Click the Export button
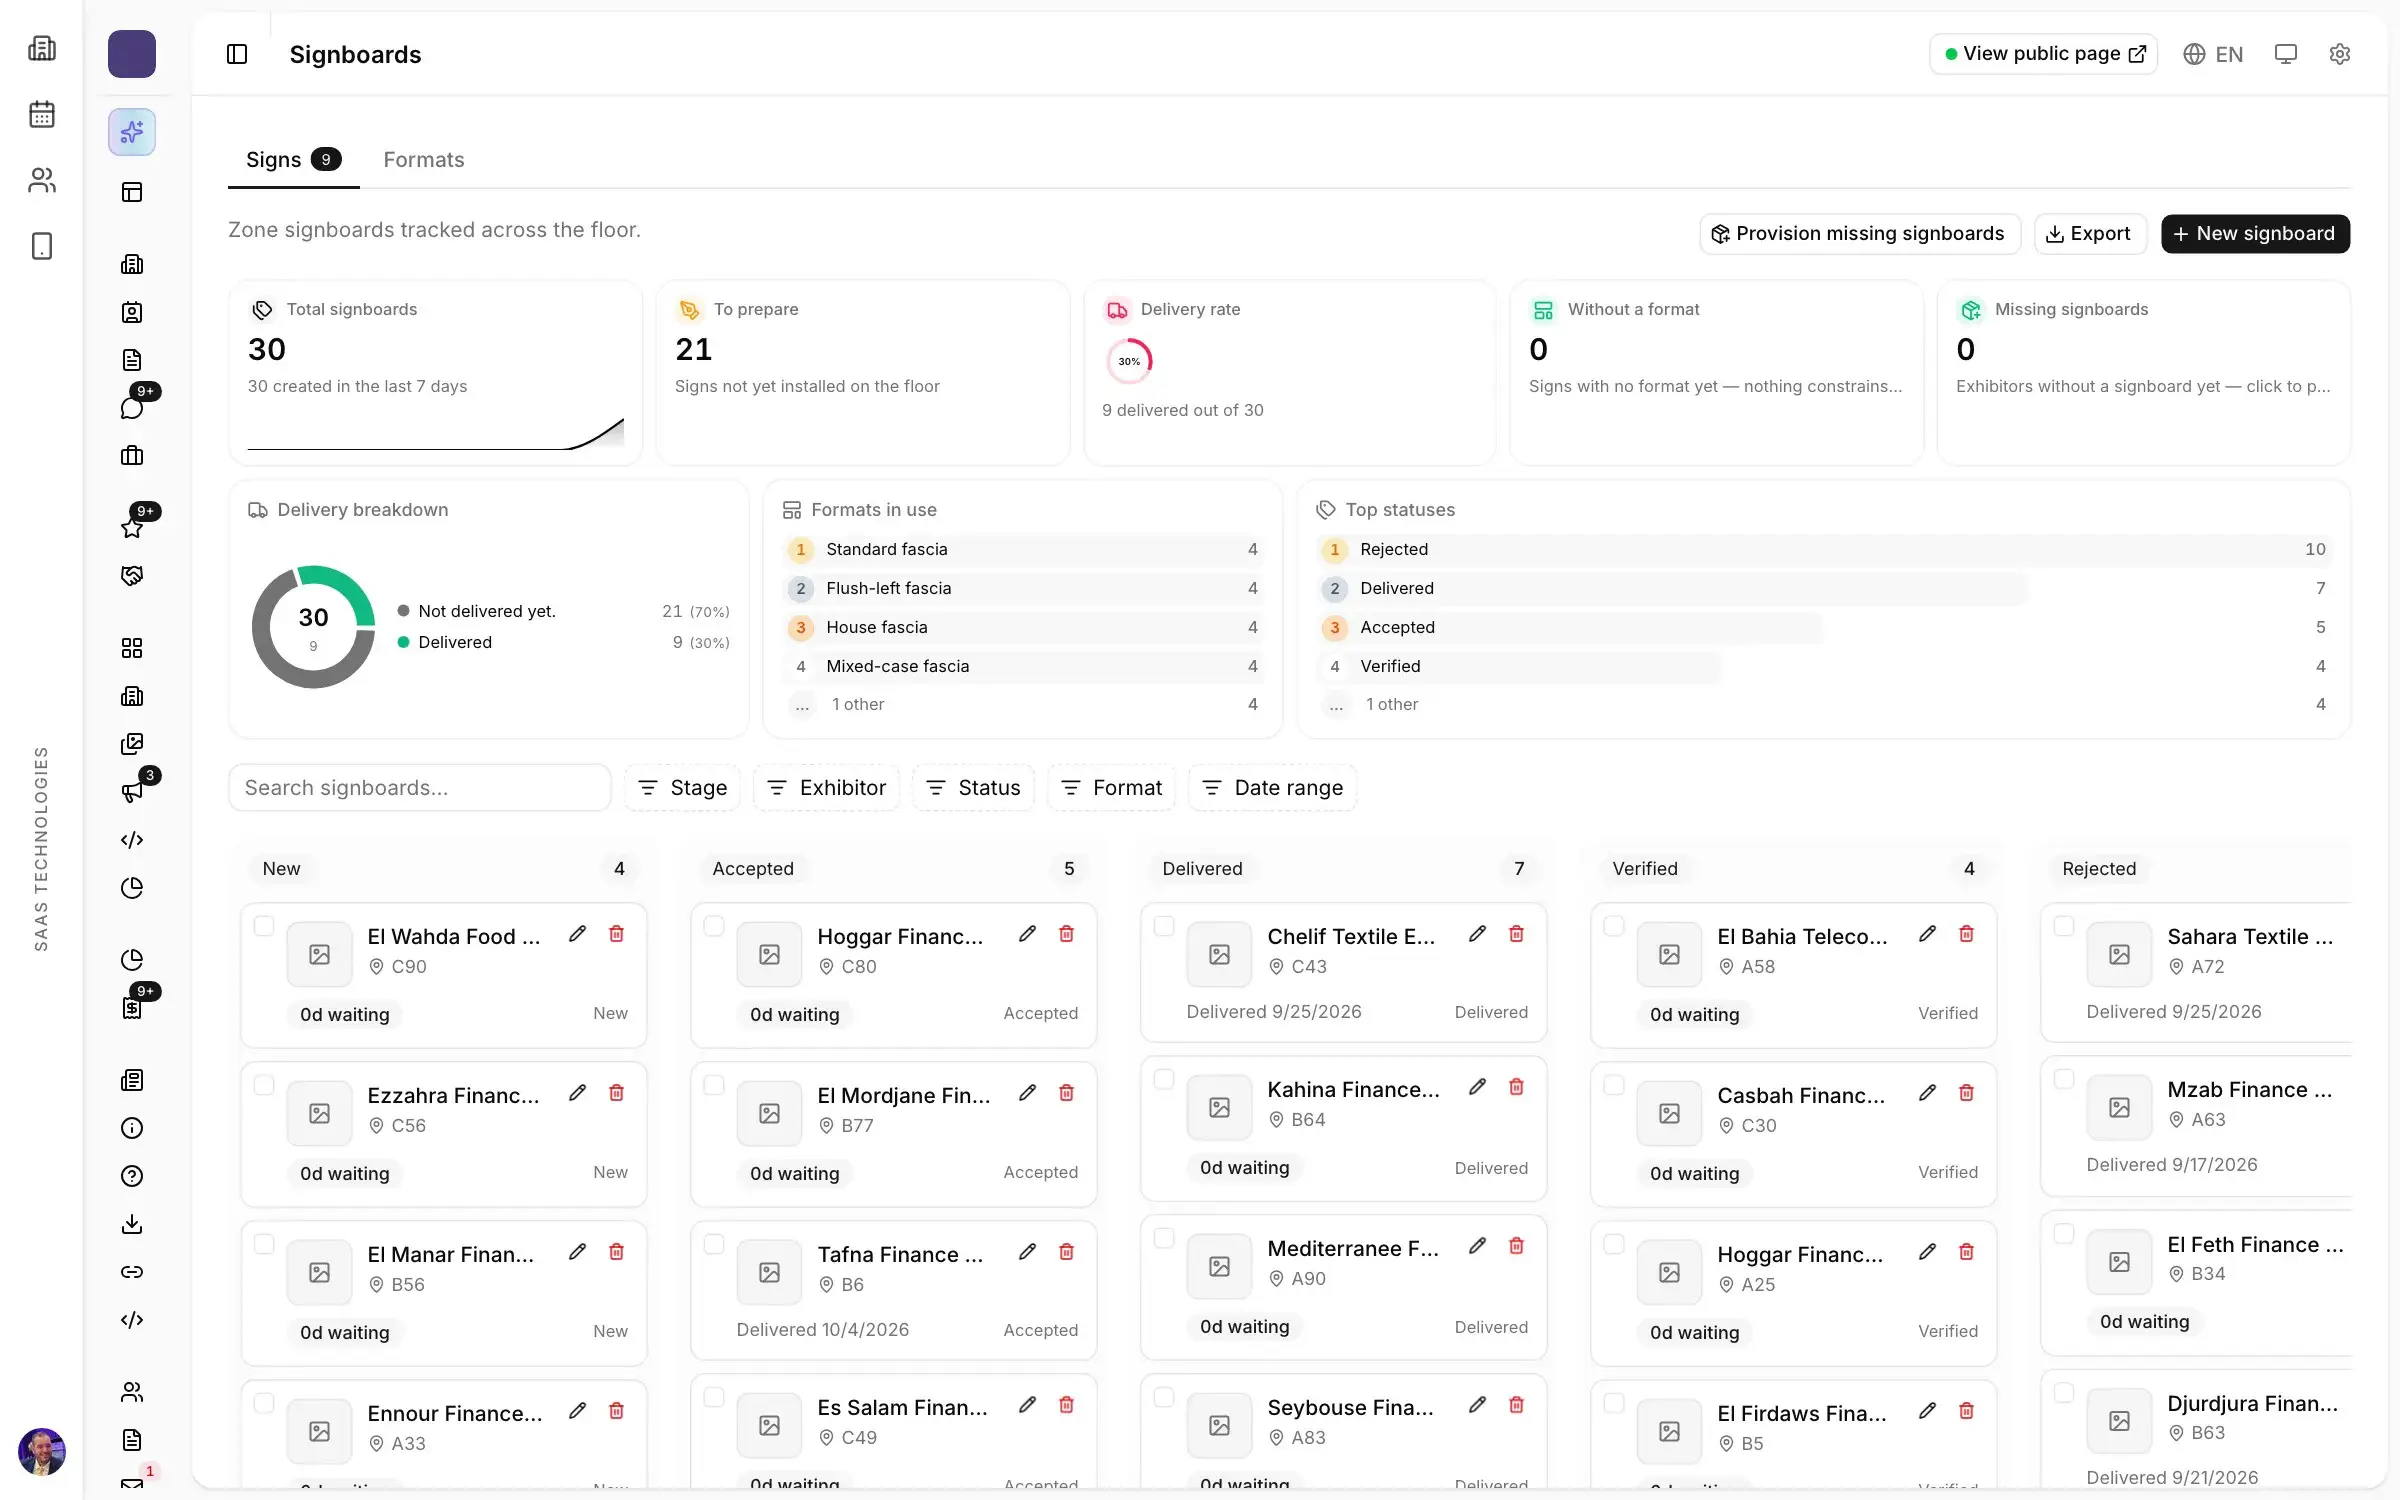The height and width of the screenshot is (1500, 2400). click(2089, 234)
